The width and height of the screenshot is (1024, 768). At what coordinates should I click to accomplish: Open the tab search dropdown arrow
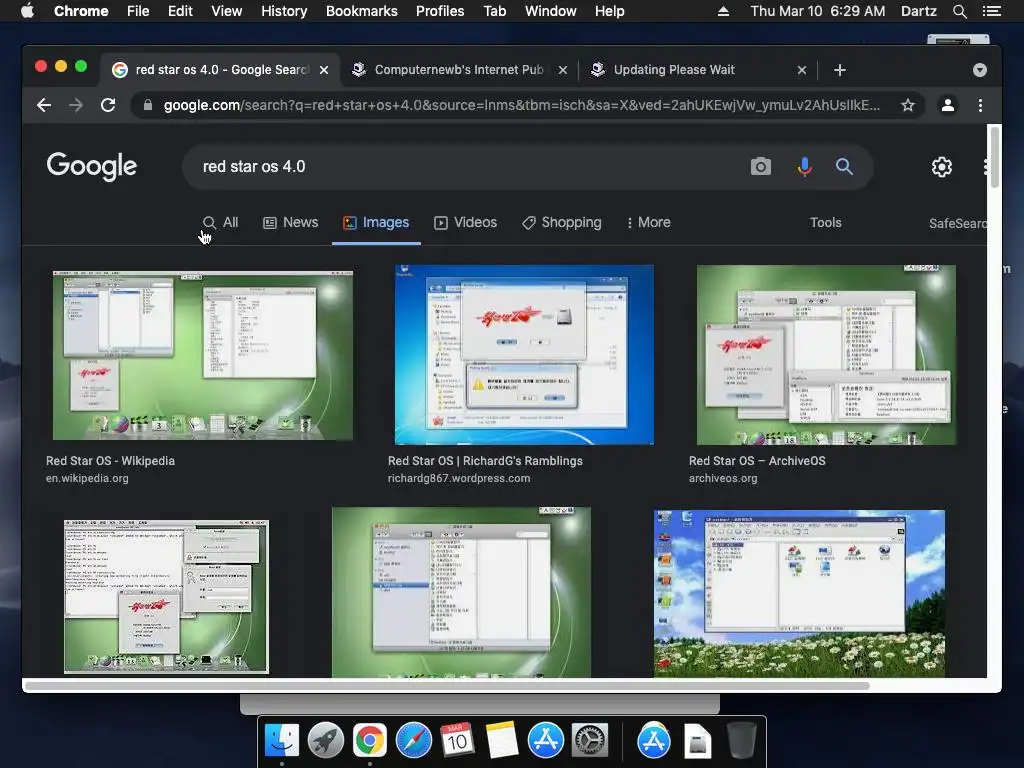[x=980, y=70]
